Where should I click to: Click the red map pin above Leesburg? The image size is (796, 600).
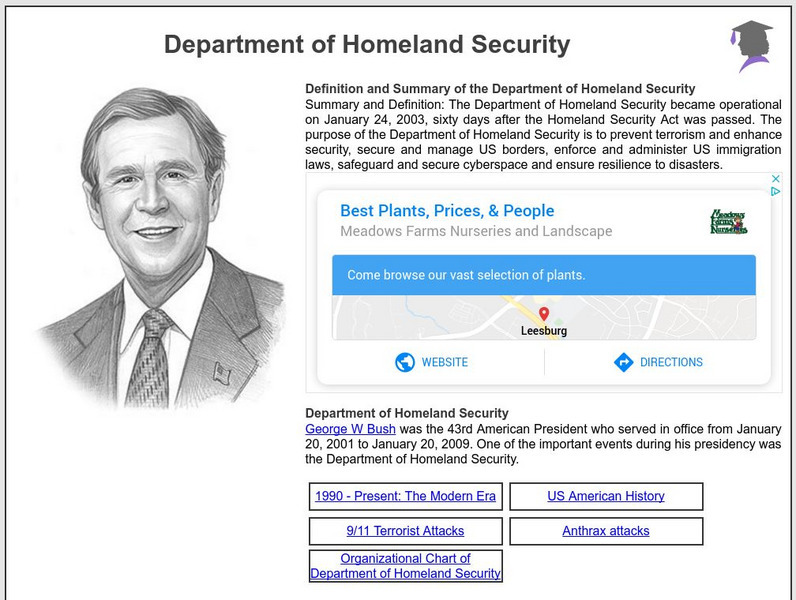[544, 314]
